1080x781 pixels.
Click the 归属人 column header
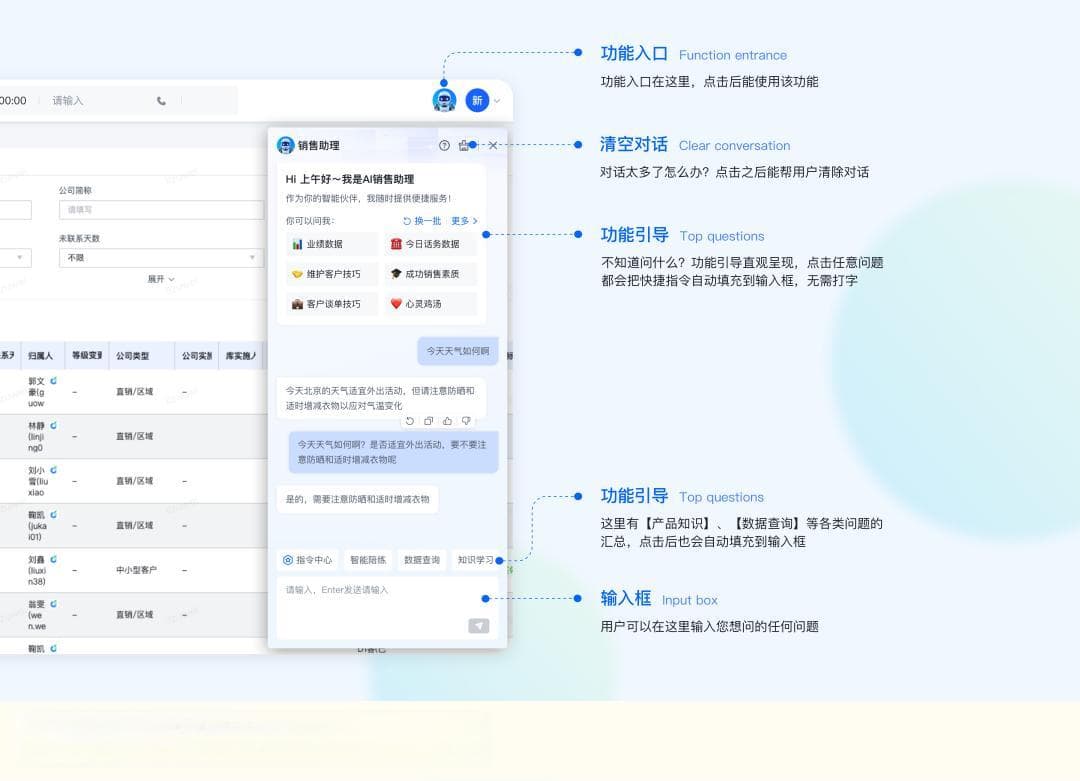pos(42,355)
